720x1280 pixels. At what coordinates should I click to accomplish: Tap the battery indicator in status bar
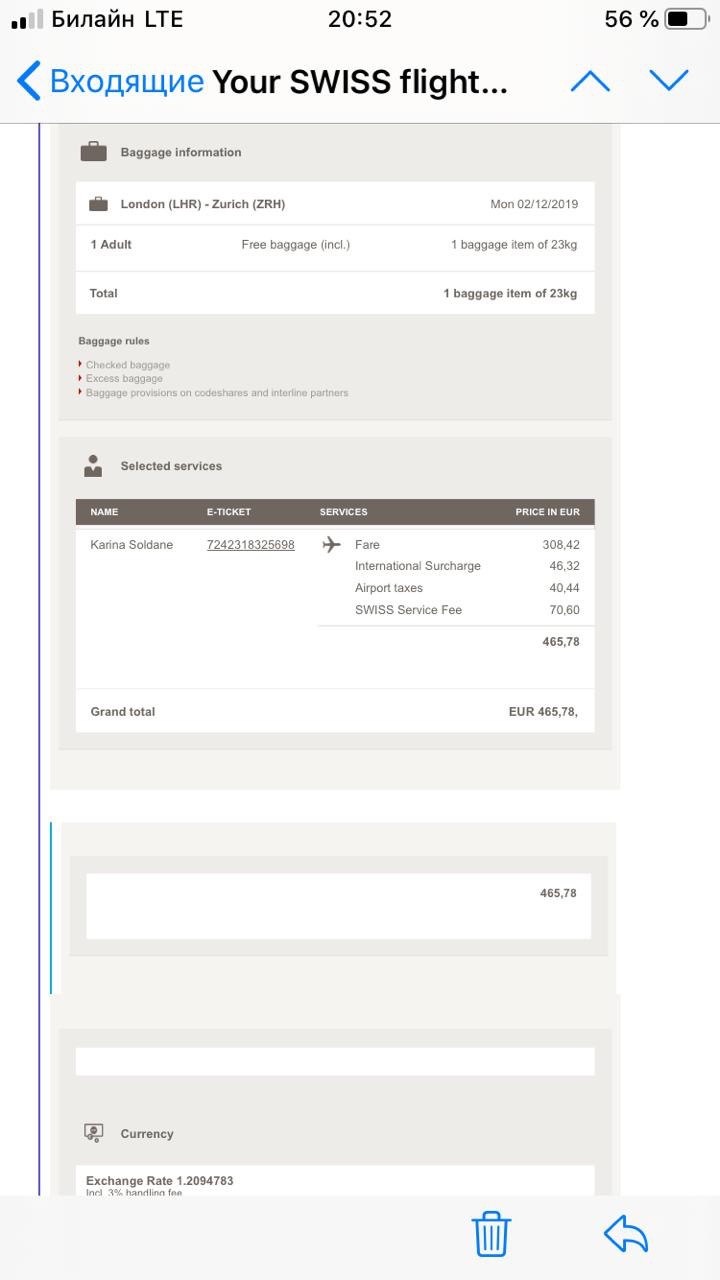pyautogui.click(x=685, y=19)
